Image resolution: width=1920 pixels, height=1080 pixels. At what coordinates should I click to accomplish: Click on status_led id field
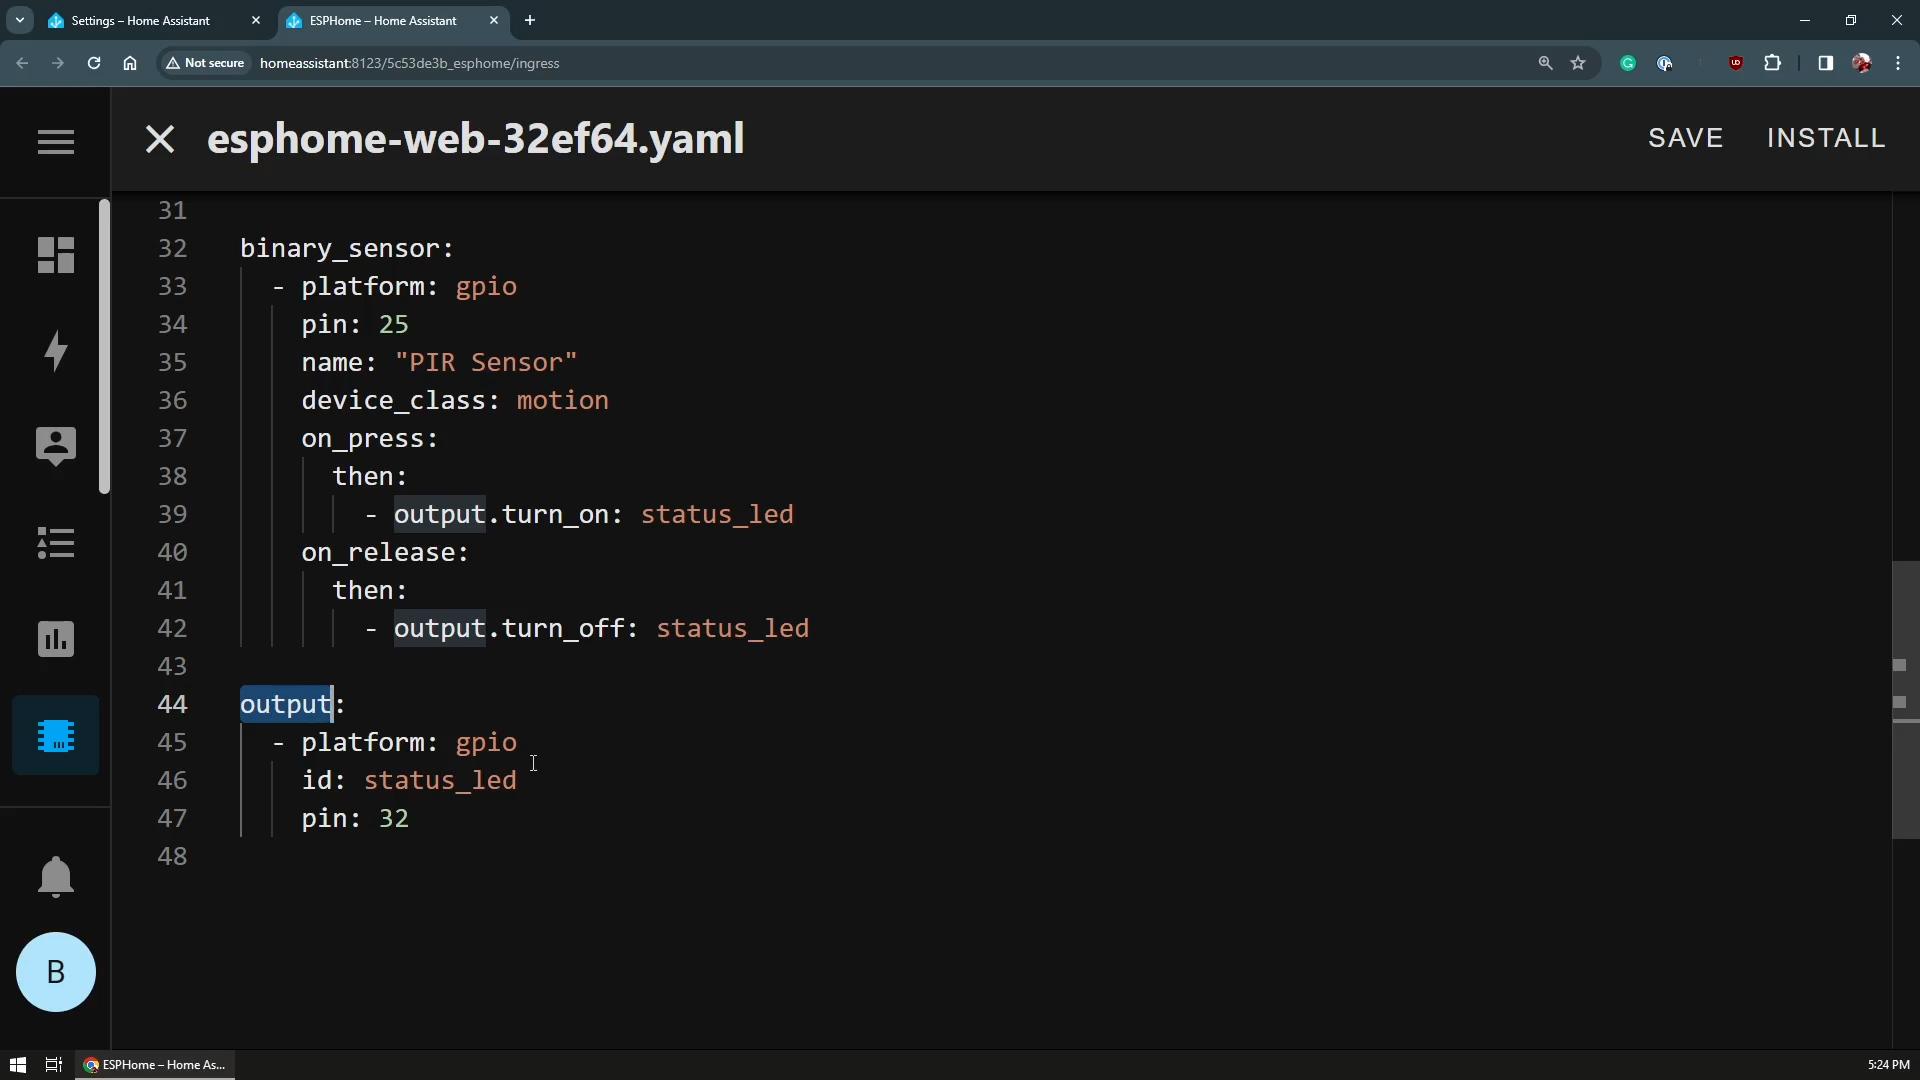[439, 781]
